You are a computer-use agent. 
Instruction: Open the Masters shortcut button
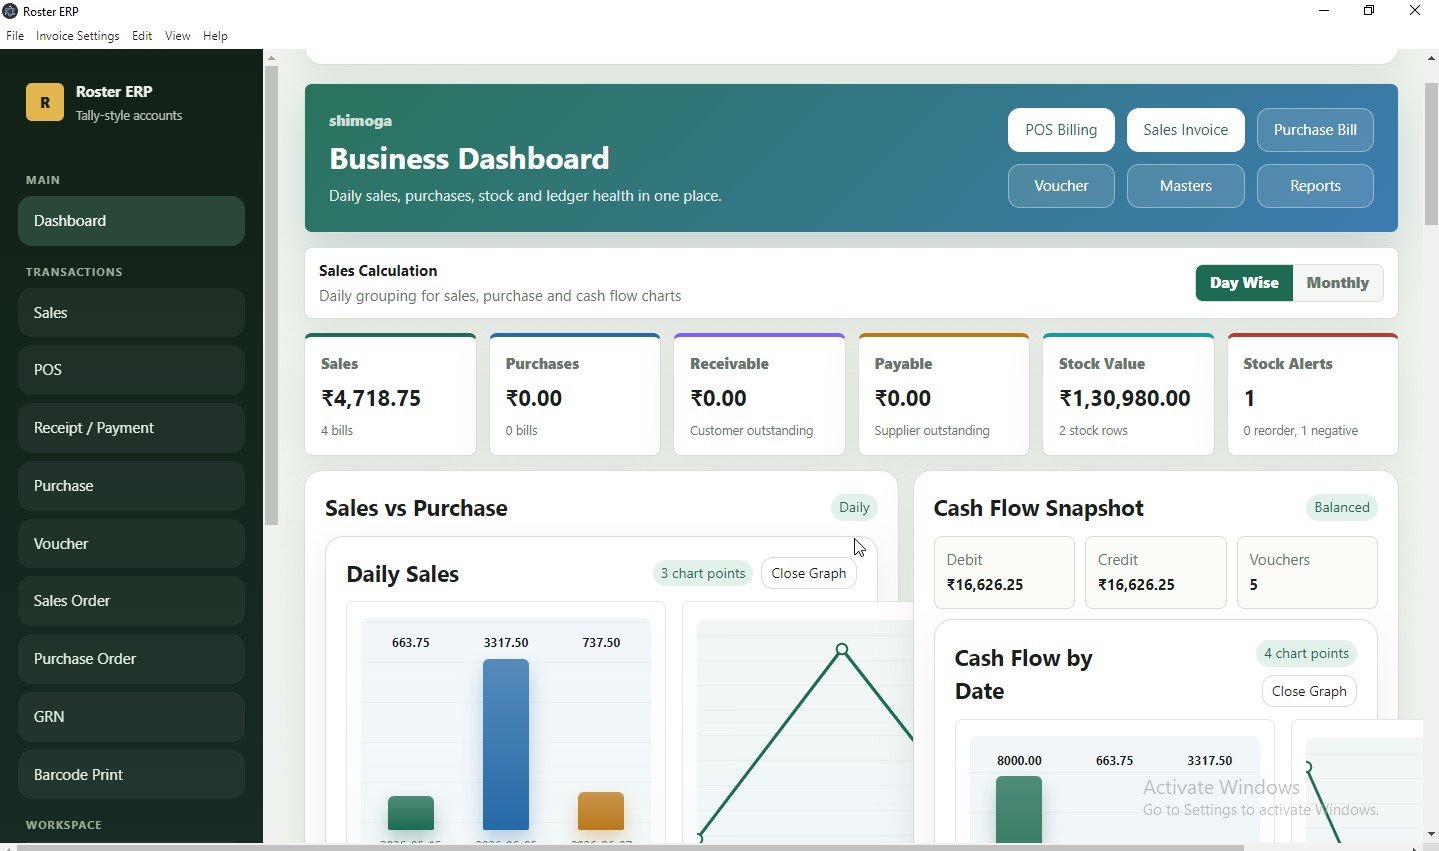click(1186, 186)
